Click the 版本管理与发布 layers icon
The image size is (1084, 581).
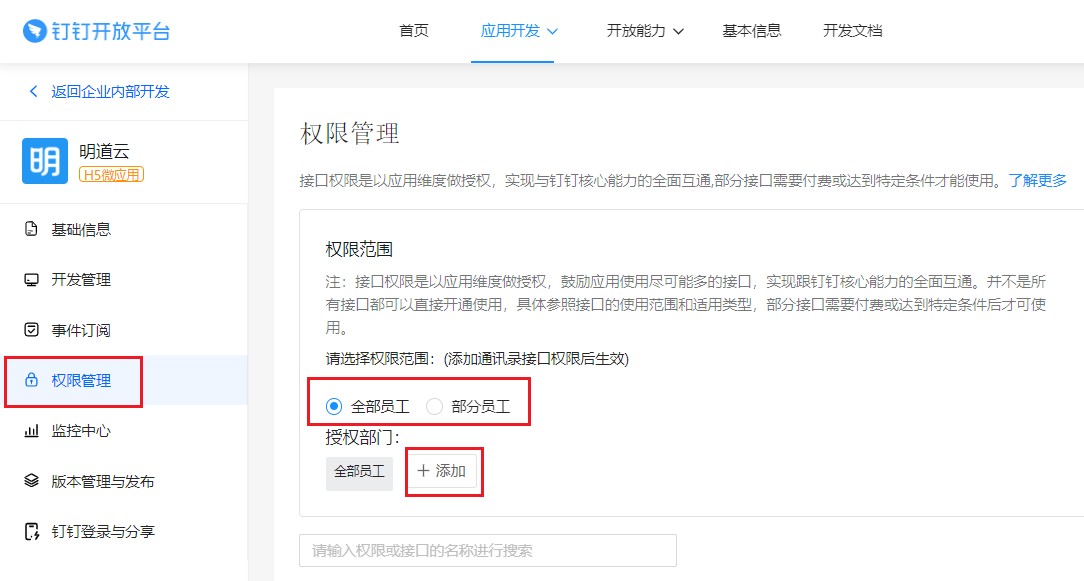[31, 481]
